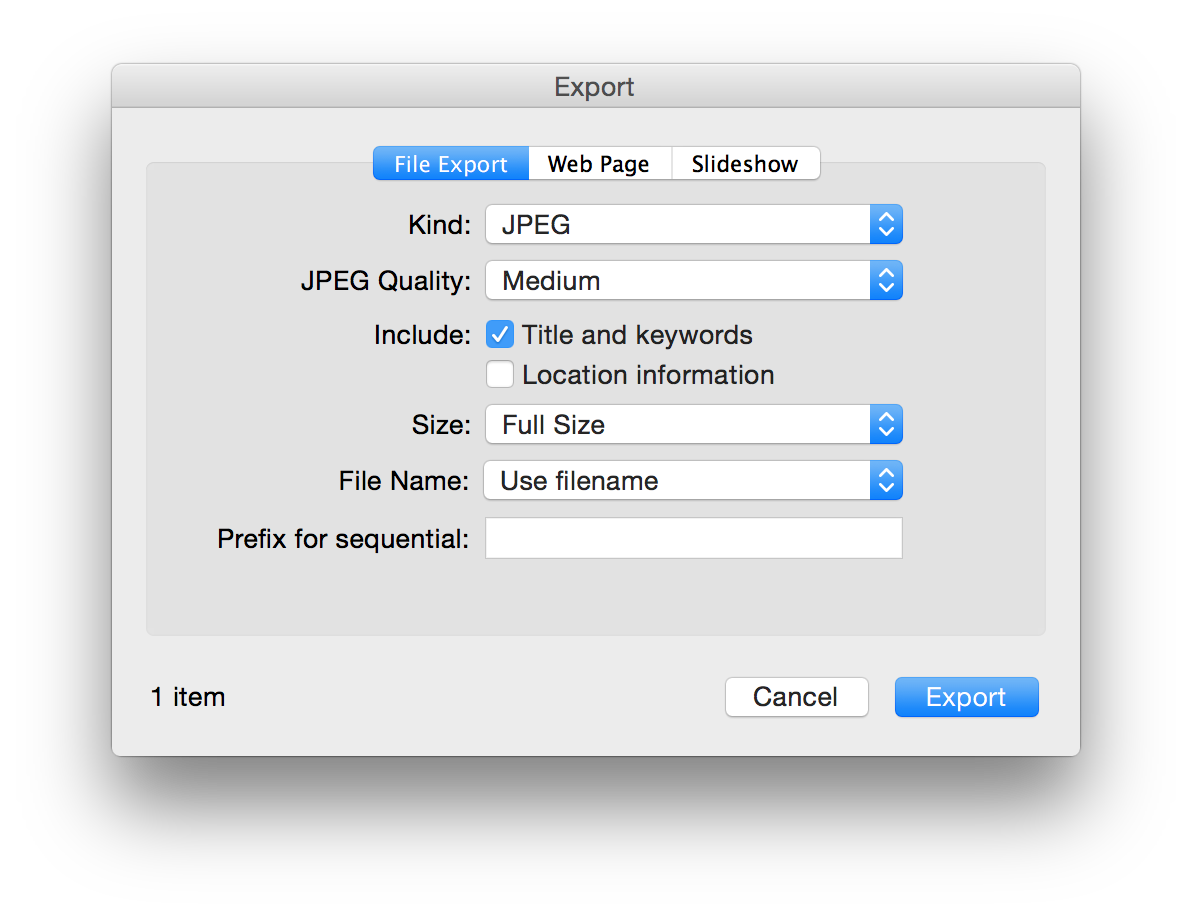Click the Export dialog title bar
The height and width of the screenshot is (916, 1192).
[595, 87]
